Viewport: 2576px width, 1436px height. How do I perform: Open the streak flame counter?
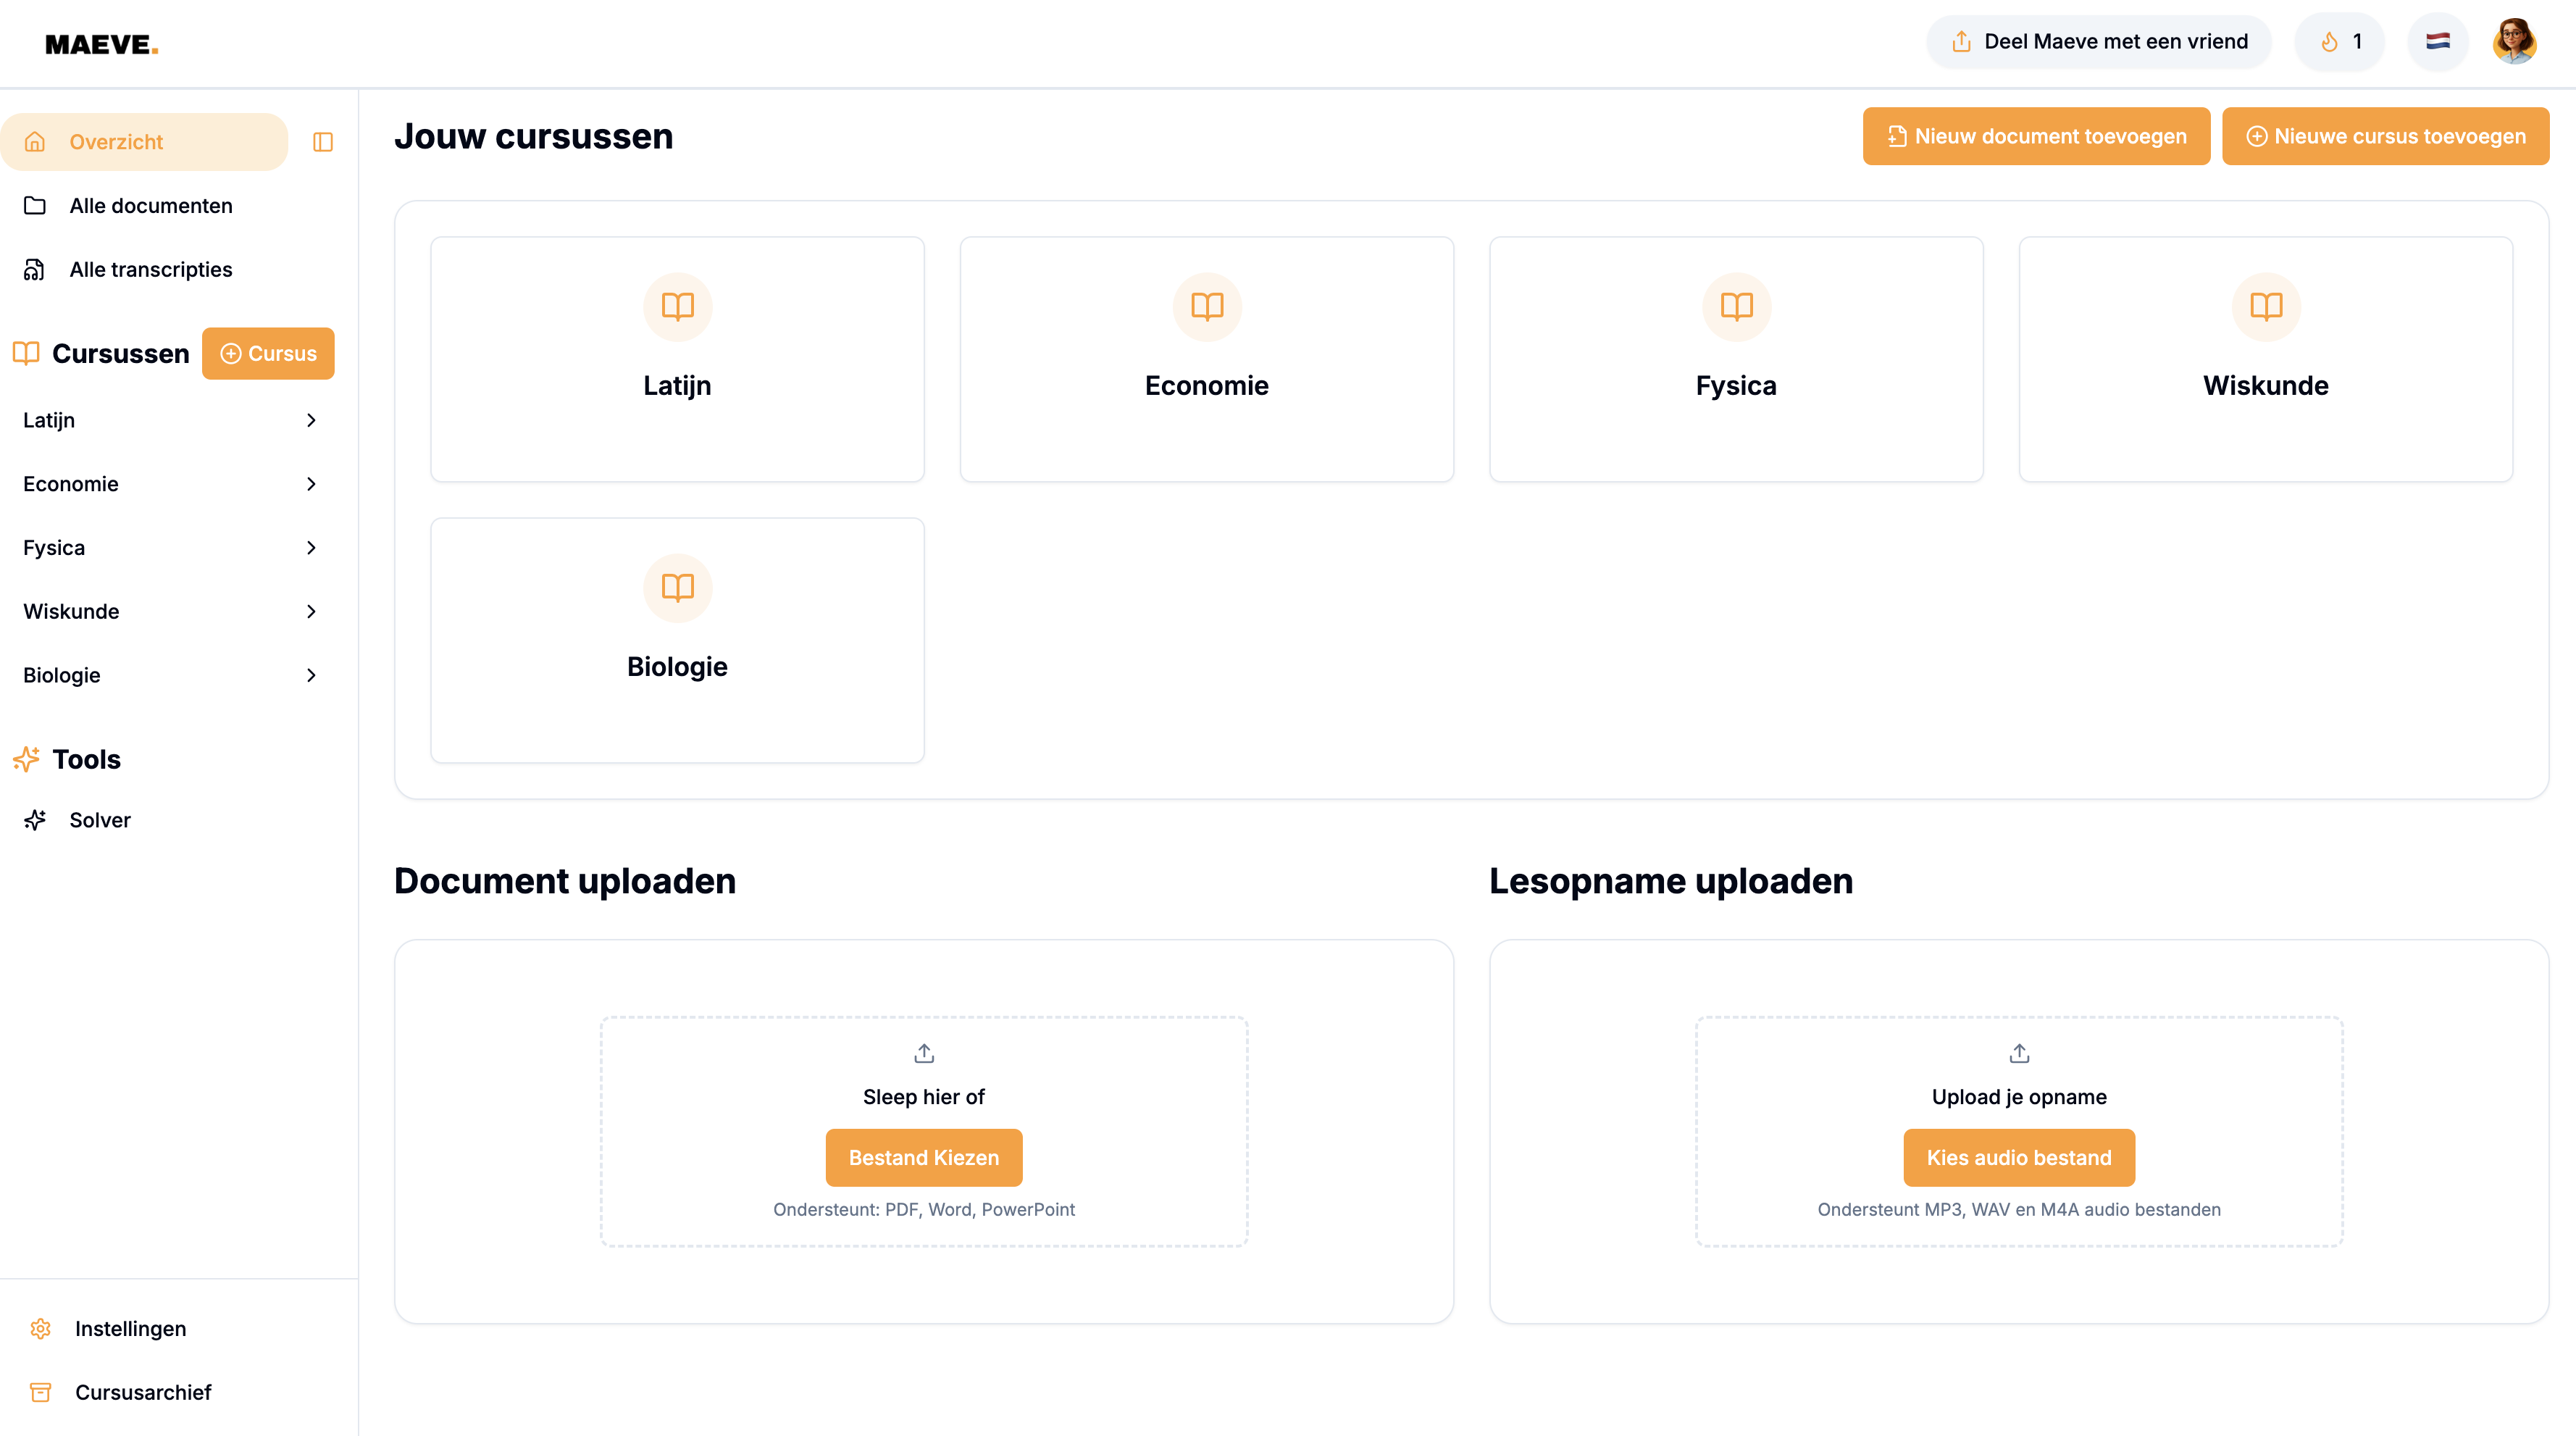pyautogui.click(x=2340, y=42)
